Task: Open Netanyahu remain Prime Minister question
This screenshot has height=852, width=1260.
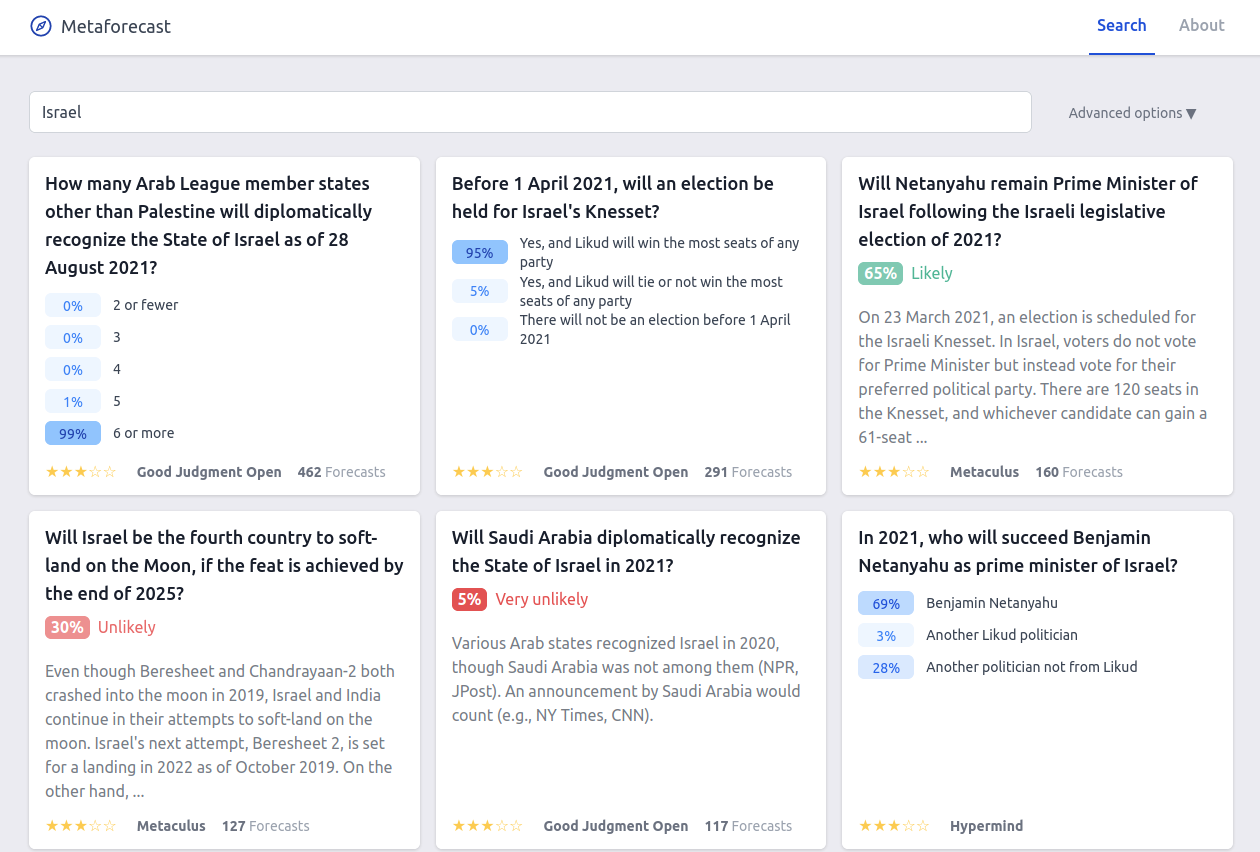Action: (1028, 212)
